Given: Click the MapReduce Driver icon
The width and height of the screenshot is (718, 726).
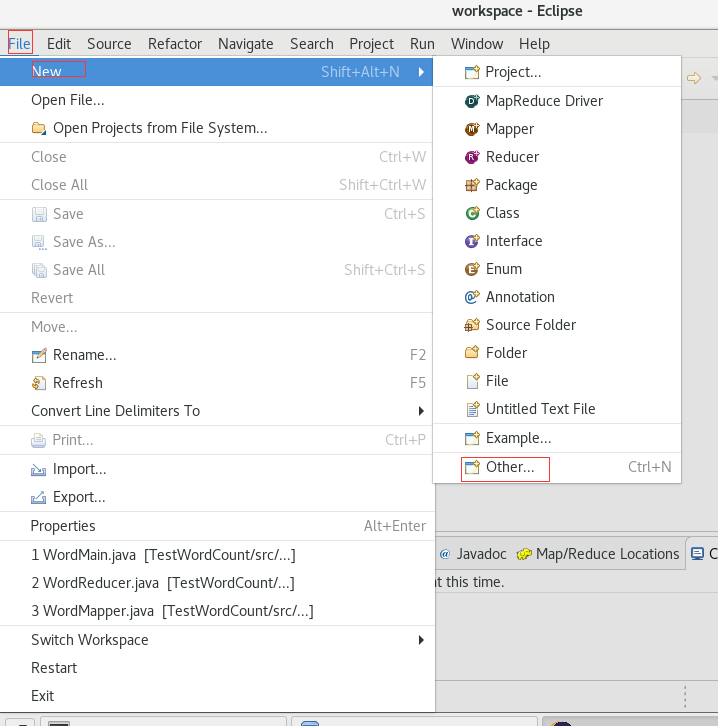Looking at the screenshot, I should coord(472,101).
